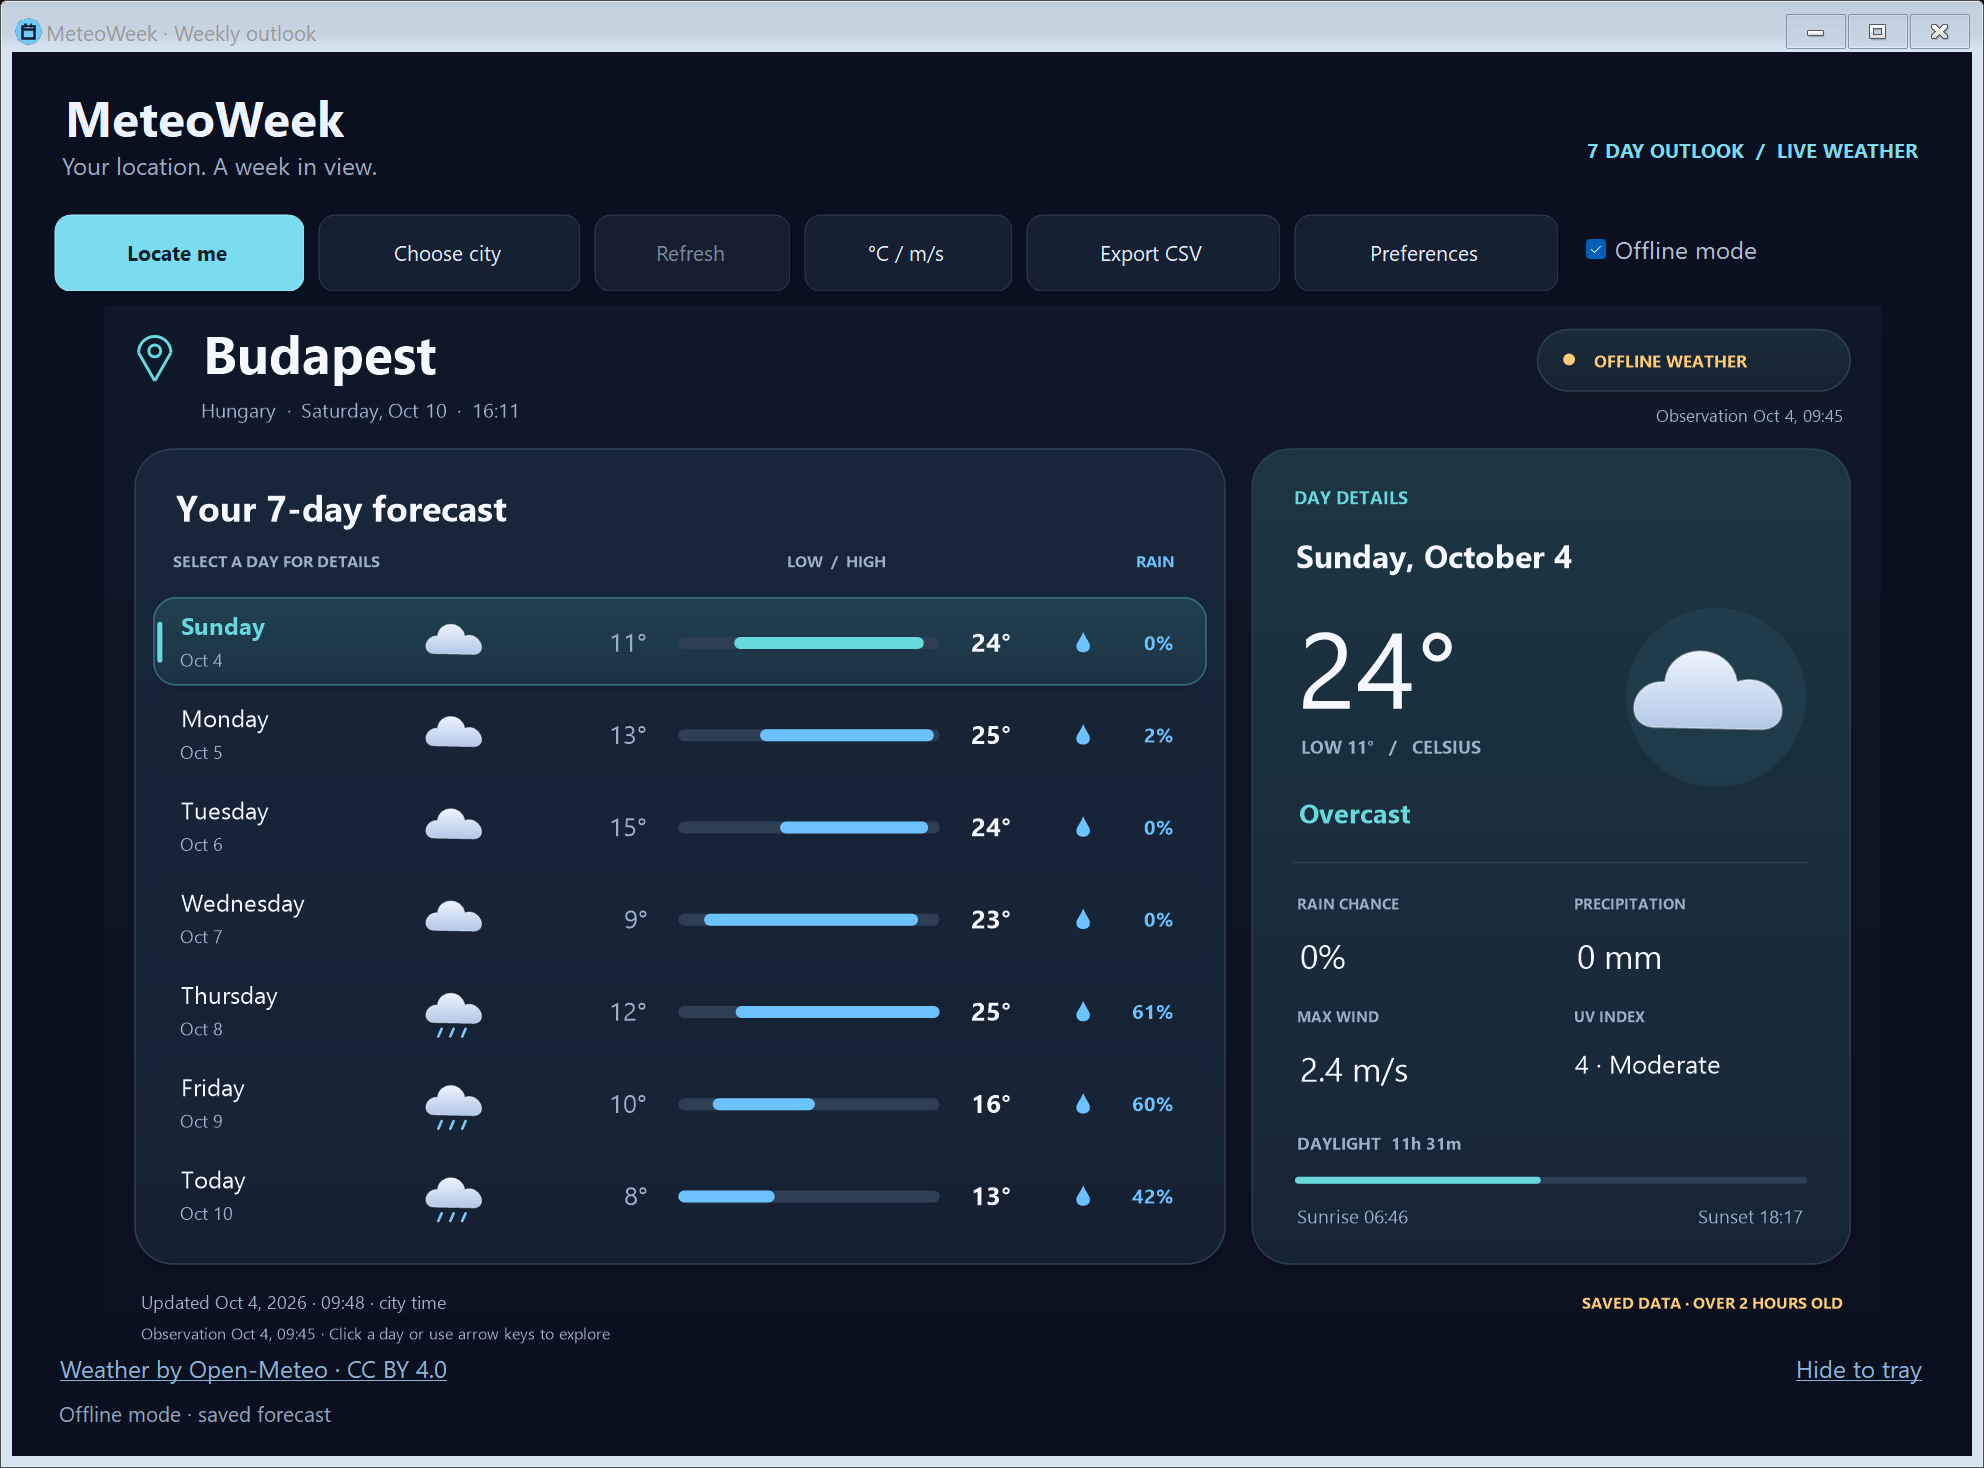The width and height of the screenshot is (1984, 1468).
Task: Click the raindrop icon in Thursday's row
Action: (x=1083, y=1011)
